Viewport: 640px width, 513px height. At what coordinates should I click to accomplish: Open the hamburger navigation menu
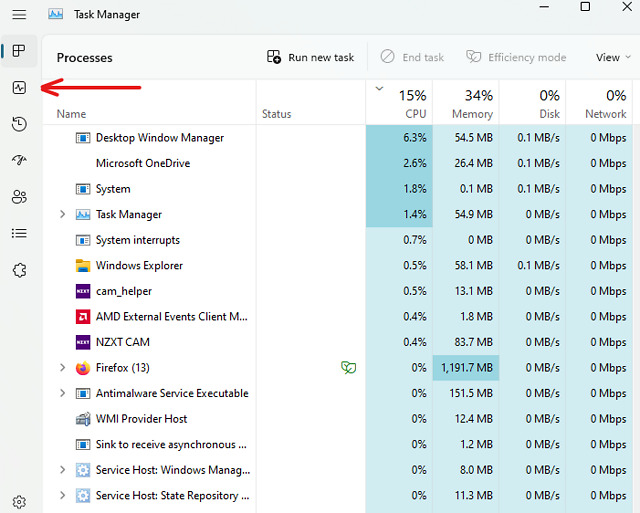pyautogui.click(x=19, y=15)
